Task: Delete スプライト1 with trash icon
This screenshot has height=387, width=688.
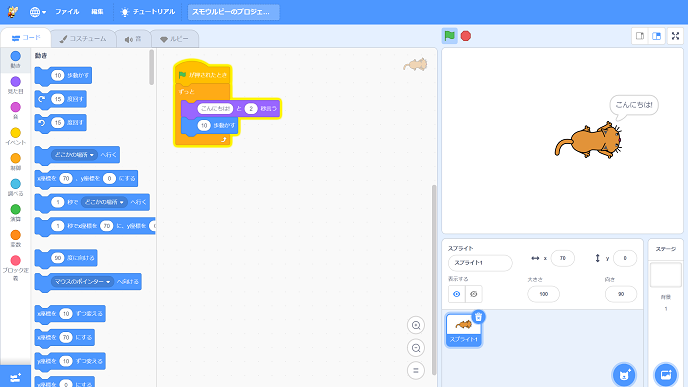Action: point(478,317)
